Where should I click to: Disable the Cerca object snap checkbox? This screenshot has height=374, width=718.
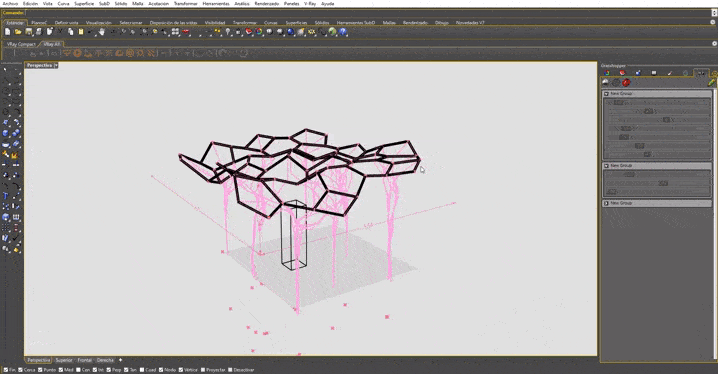(x=21, y=369)
